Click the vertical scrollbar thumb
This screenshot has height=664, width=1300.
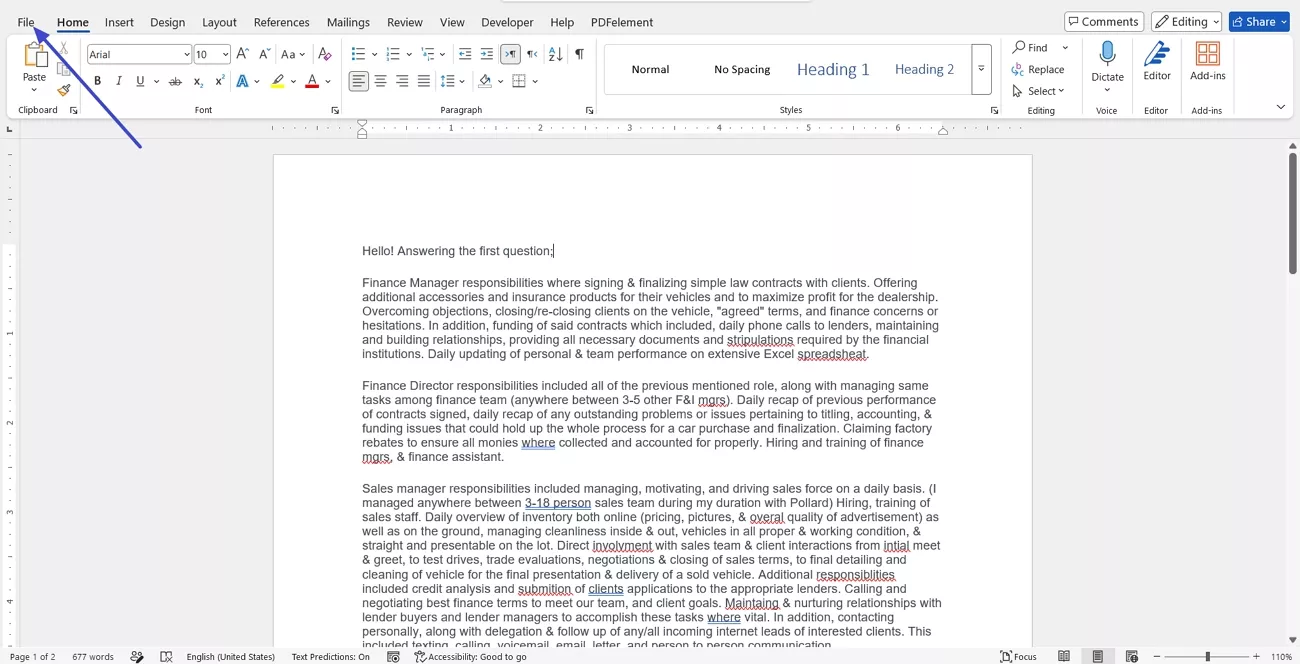tap(1292, 211)
